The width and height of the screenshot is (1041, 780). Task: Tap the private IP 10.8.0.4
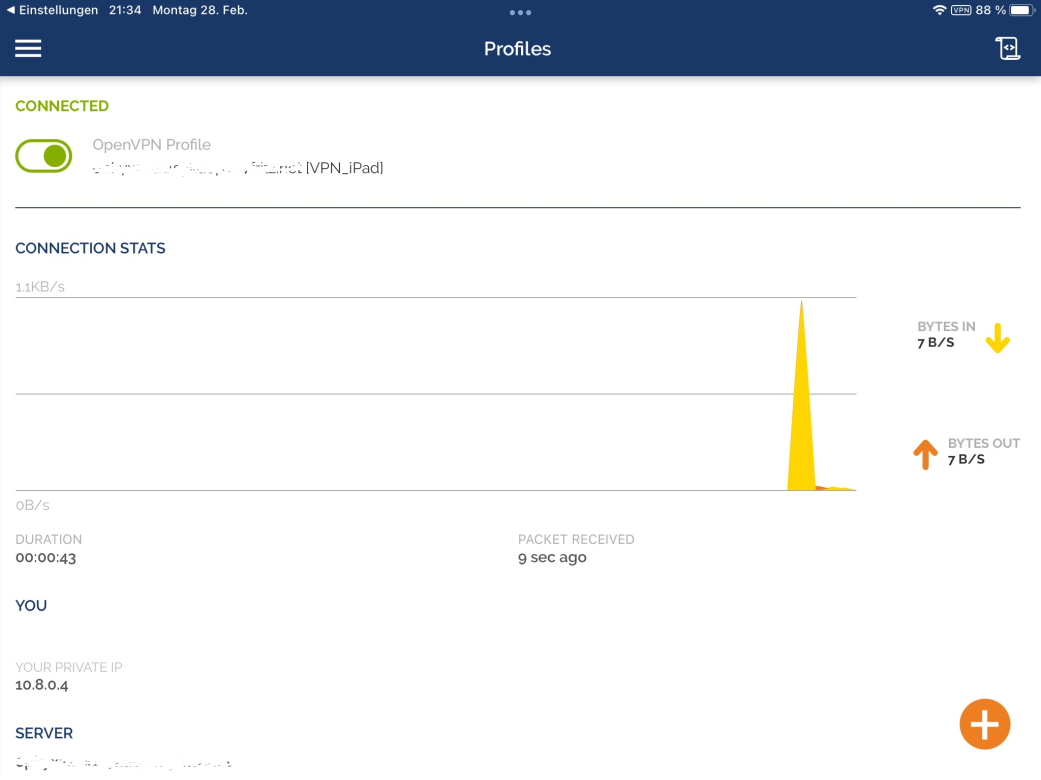[42, 685]
